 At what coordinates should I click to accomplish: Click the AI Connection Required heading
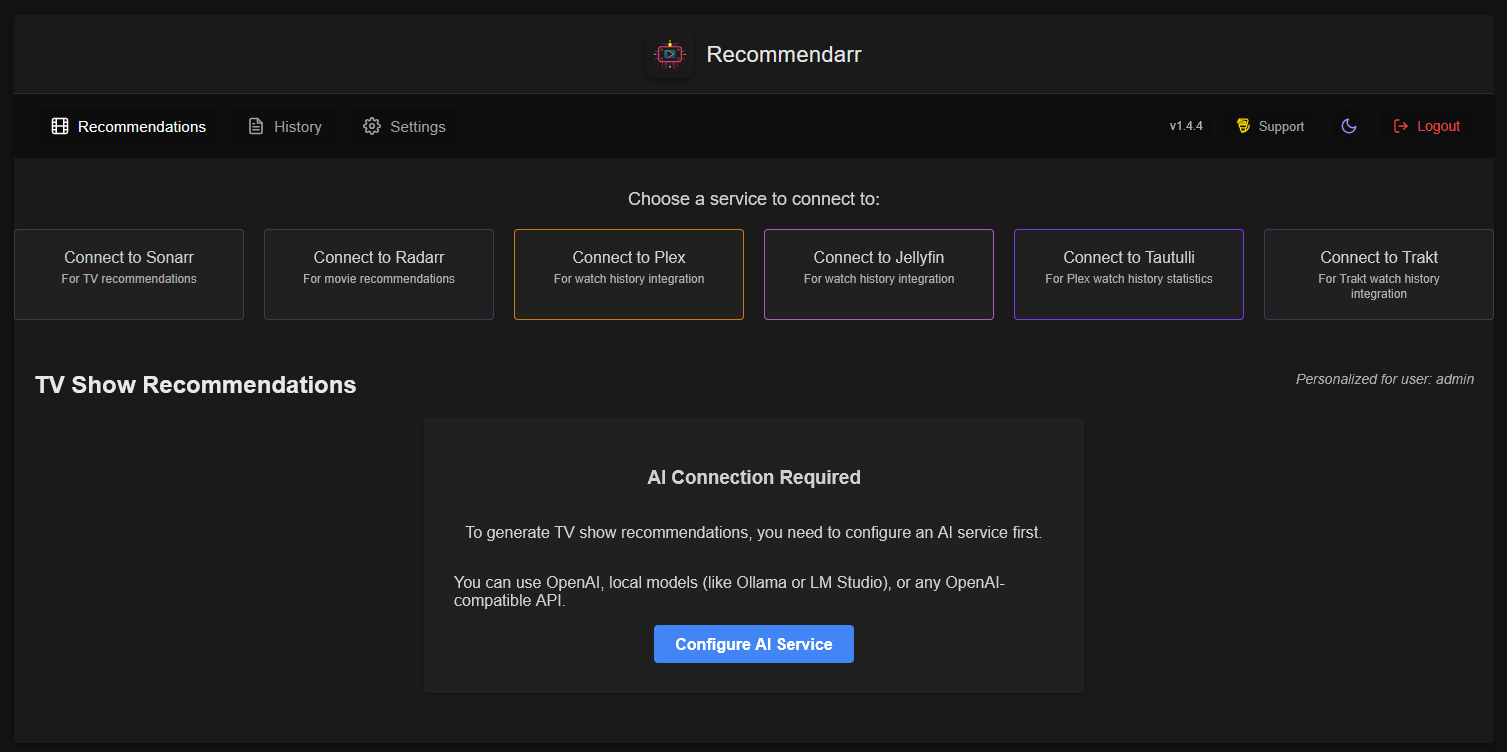pos(754,477)
